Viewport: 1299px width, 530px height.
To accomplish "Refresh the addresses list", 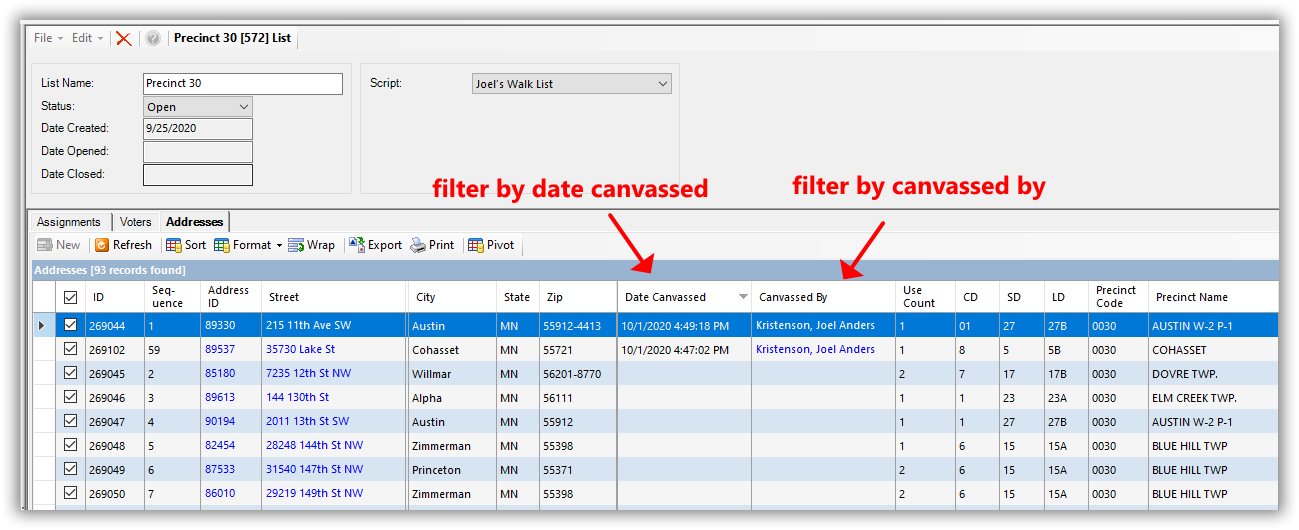I will click(x=123, y=245).
